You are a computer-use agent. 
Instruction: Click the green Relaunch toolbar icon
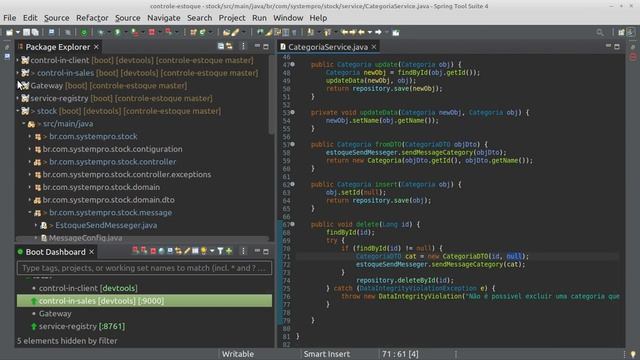84,32
